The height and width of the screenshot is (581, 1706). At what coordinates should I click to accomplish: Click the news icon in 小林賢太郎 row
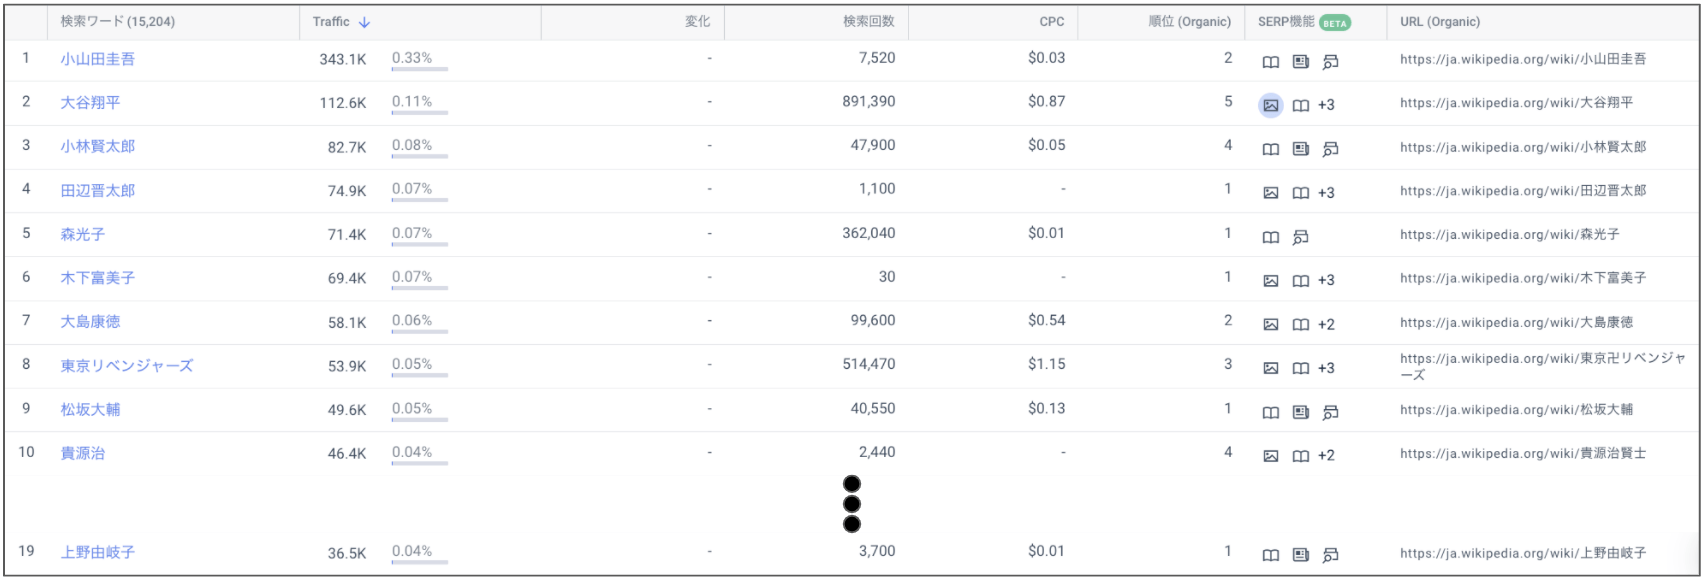(1300, 149)
